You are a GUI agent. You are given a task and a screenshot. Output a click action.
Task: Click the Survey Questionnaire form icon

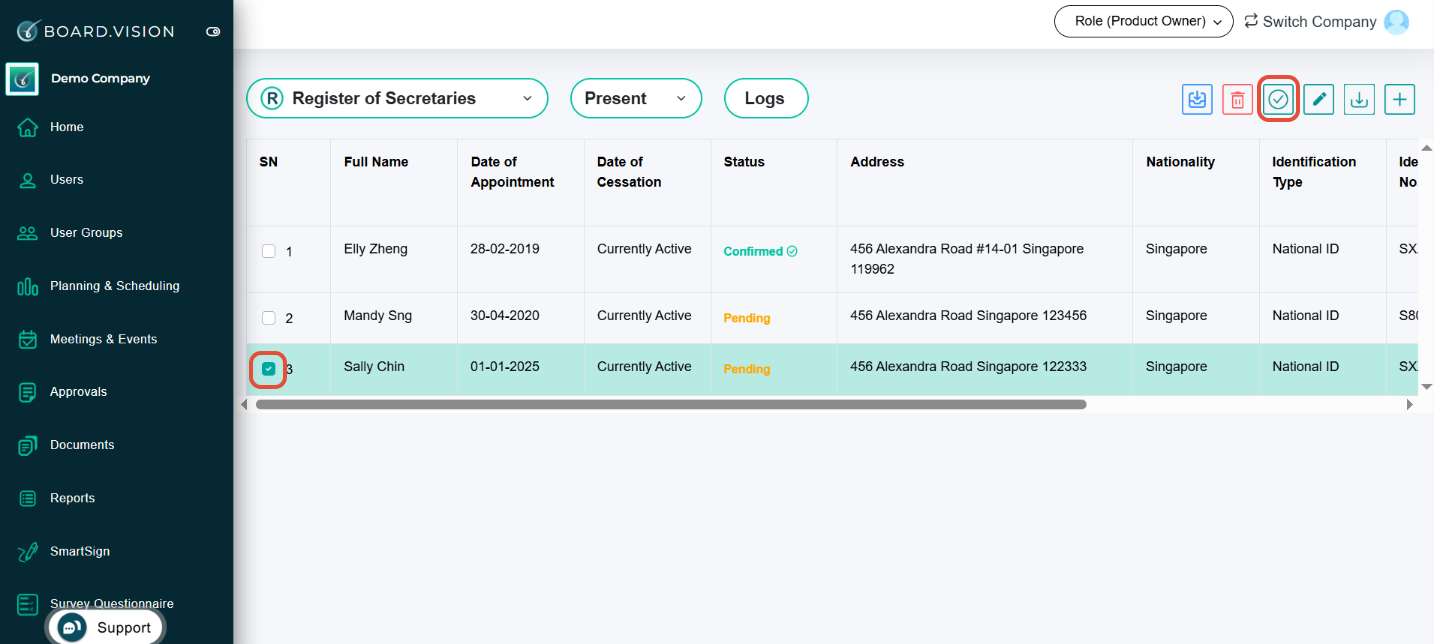[28, 605]
